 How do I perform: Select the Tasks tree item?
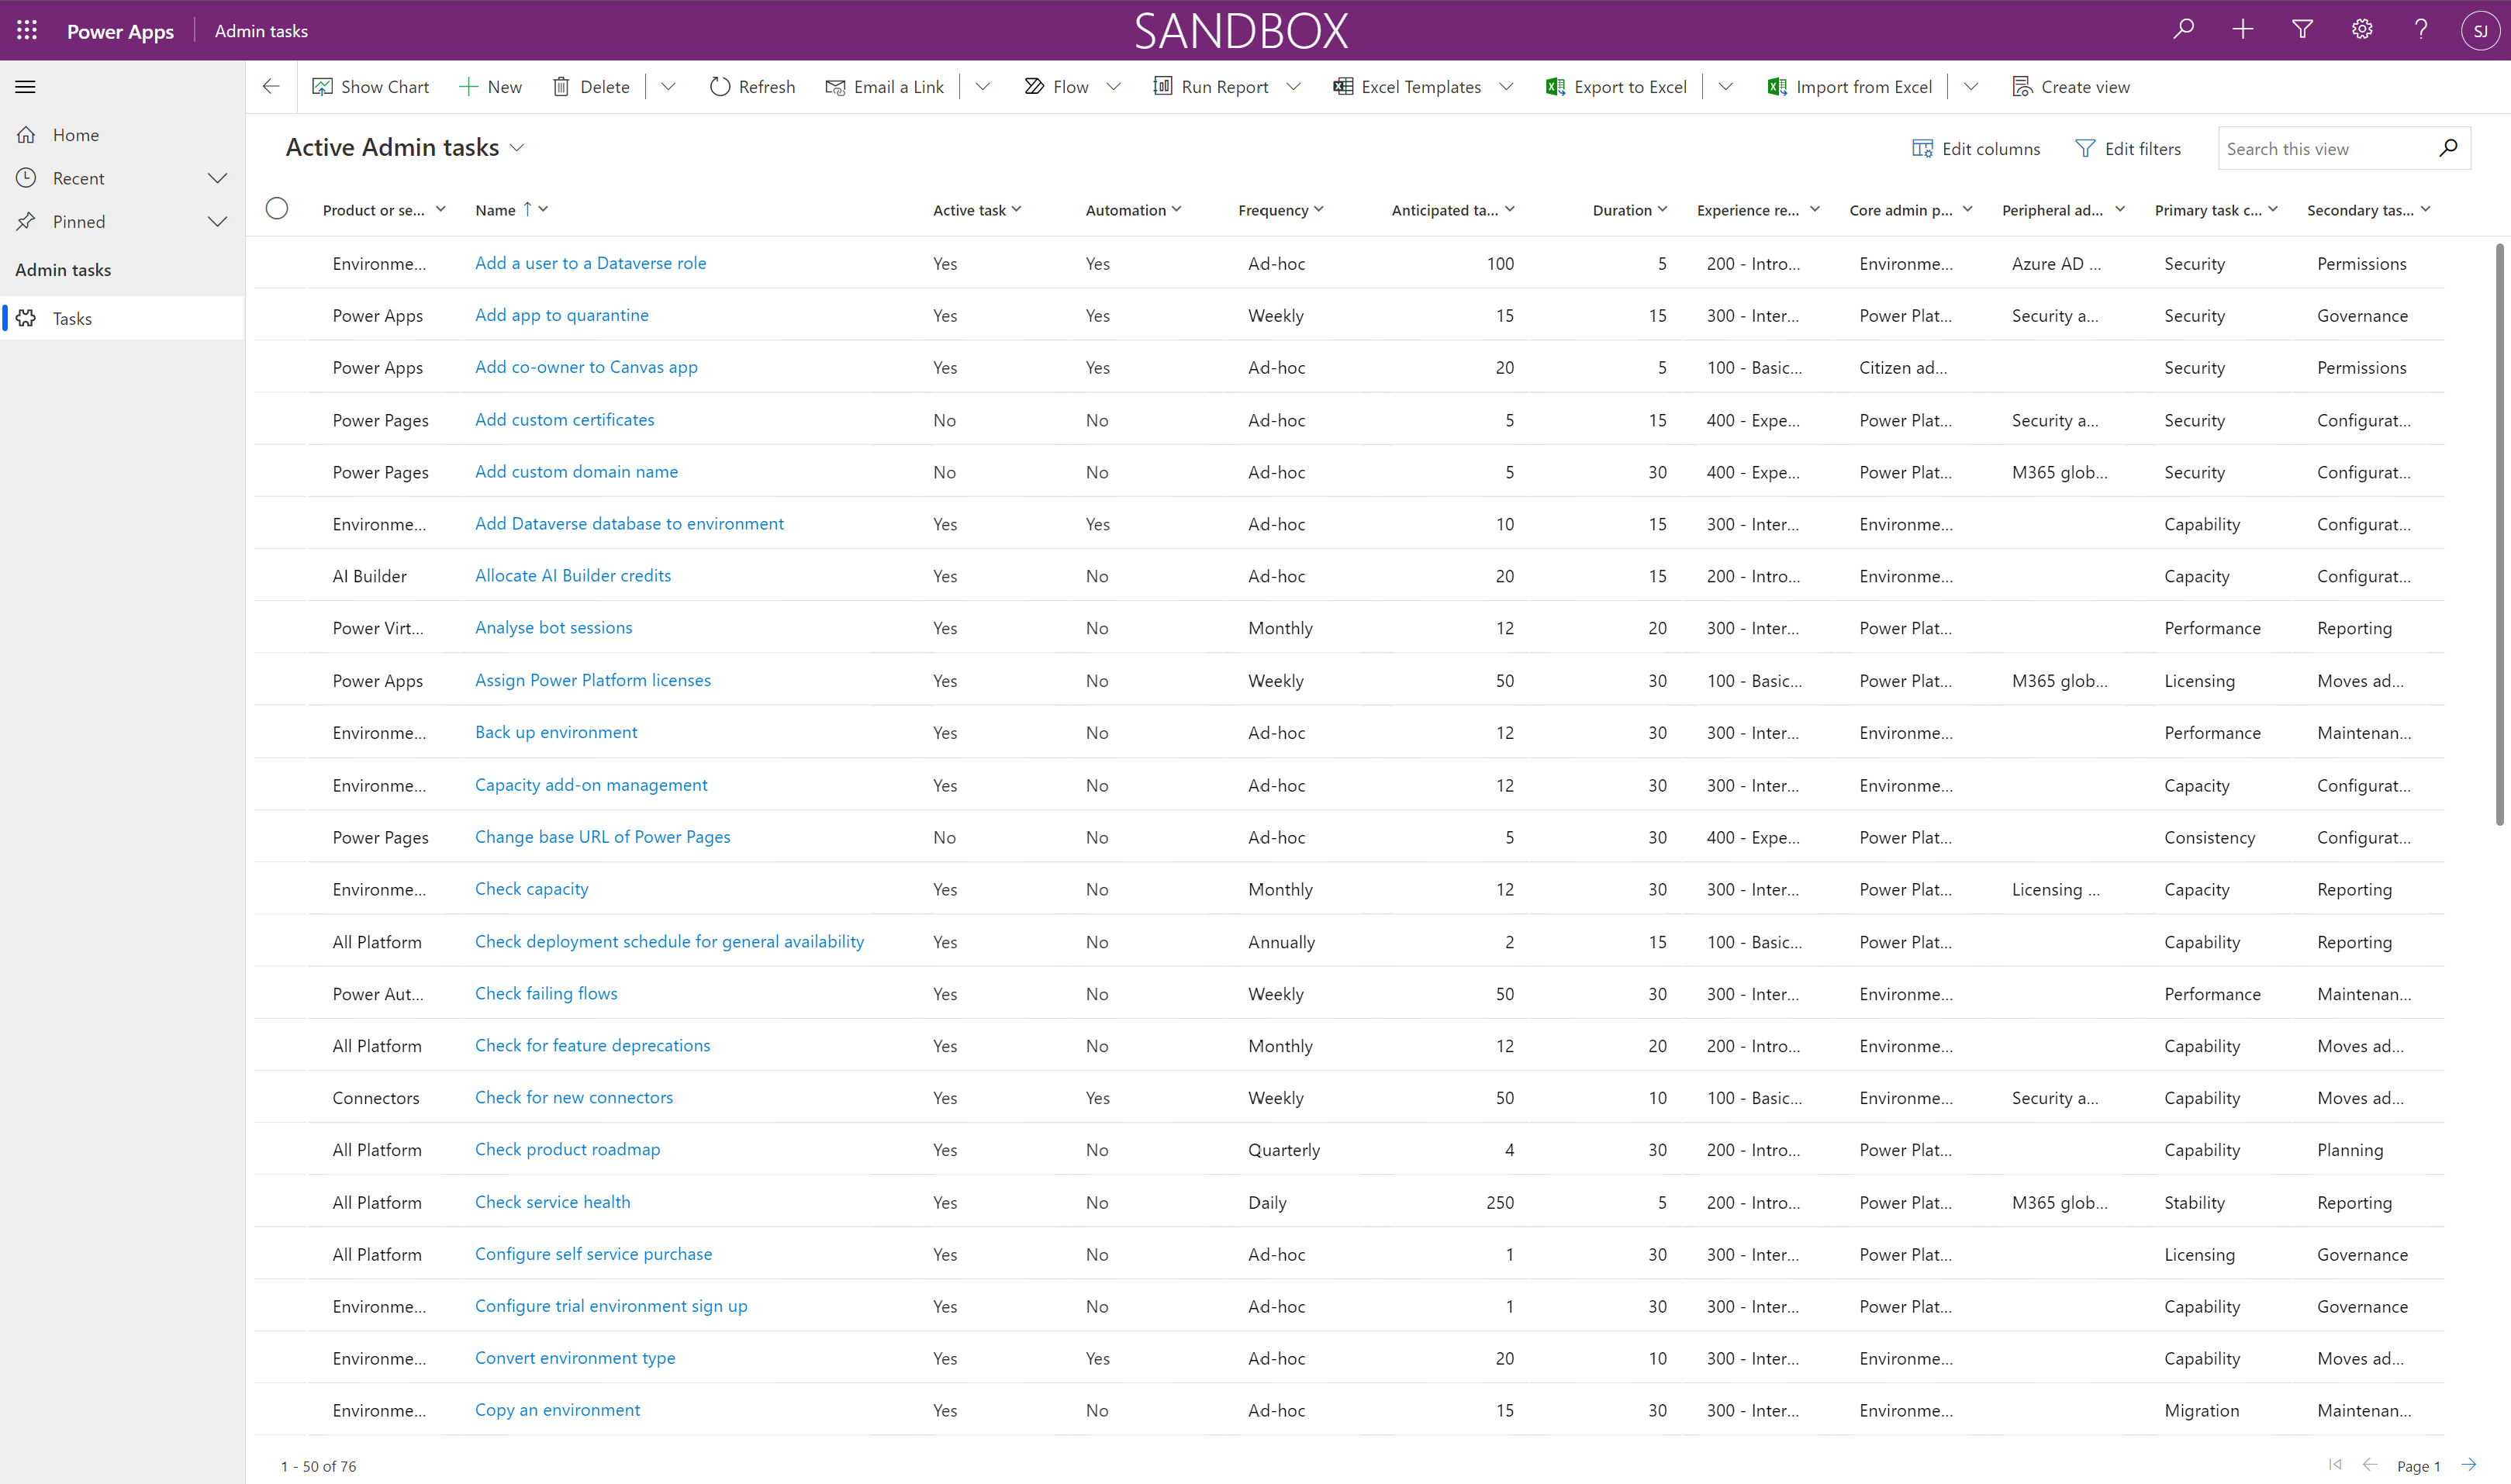71,318
